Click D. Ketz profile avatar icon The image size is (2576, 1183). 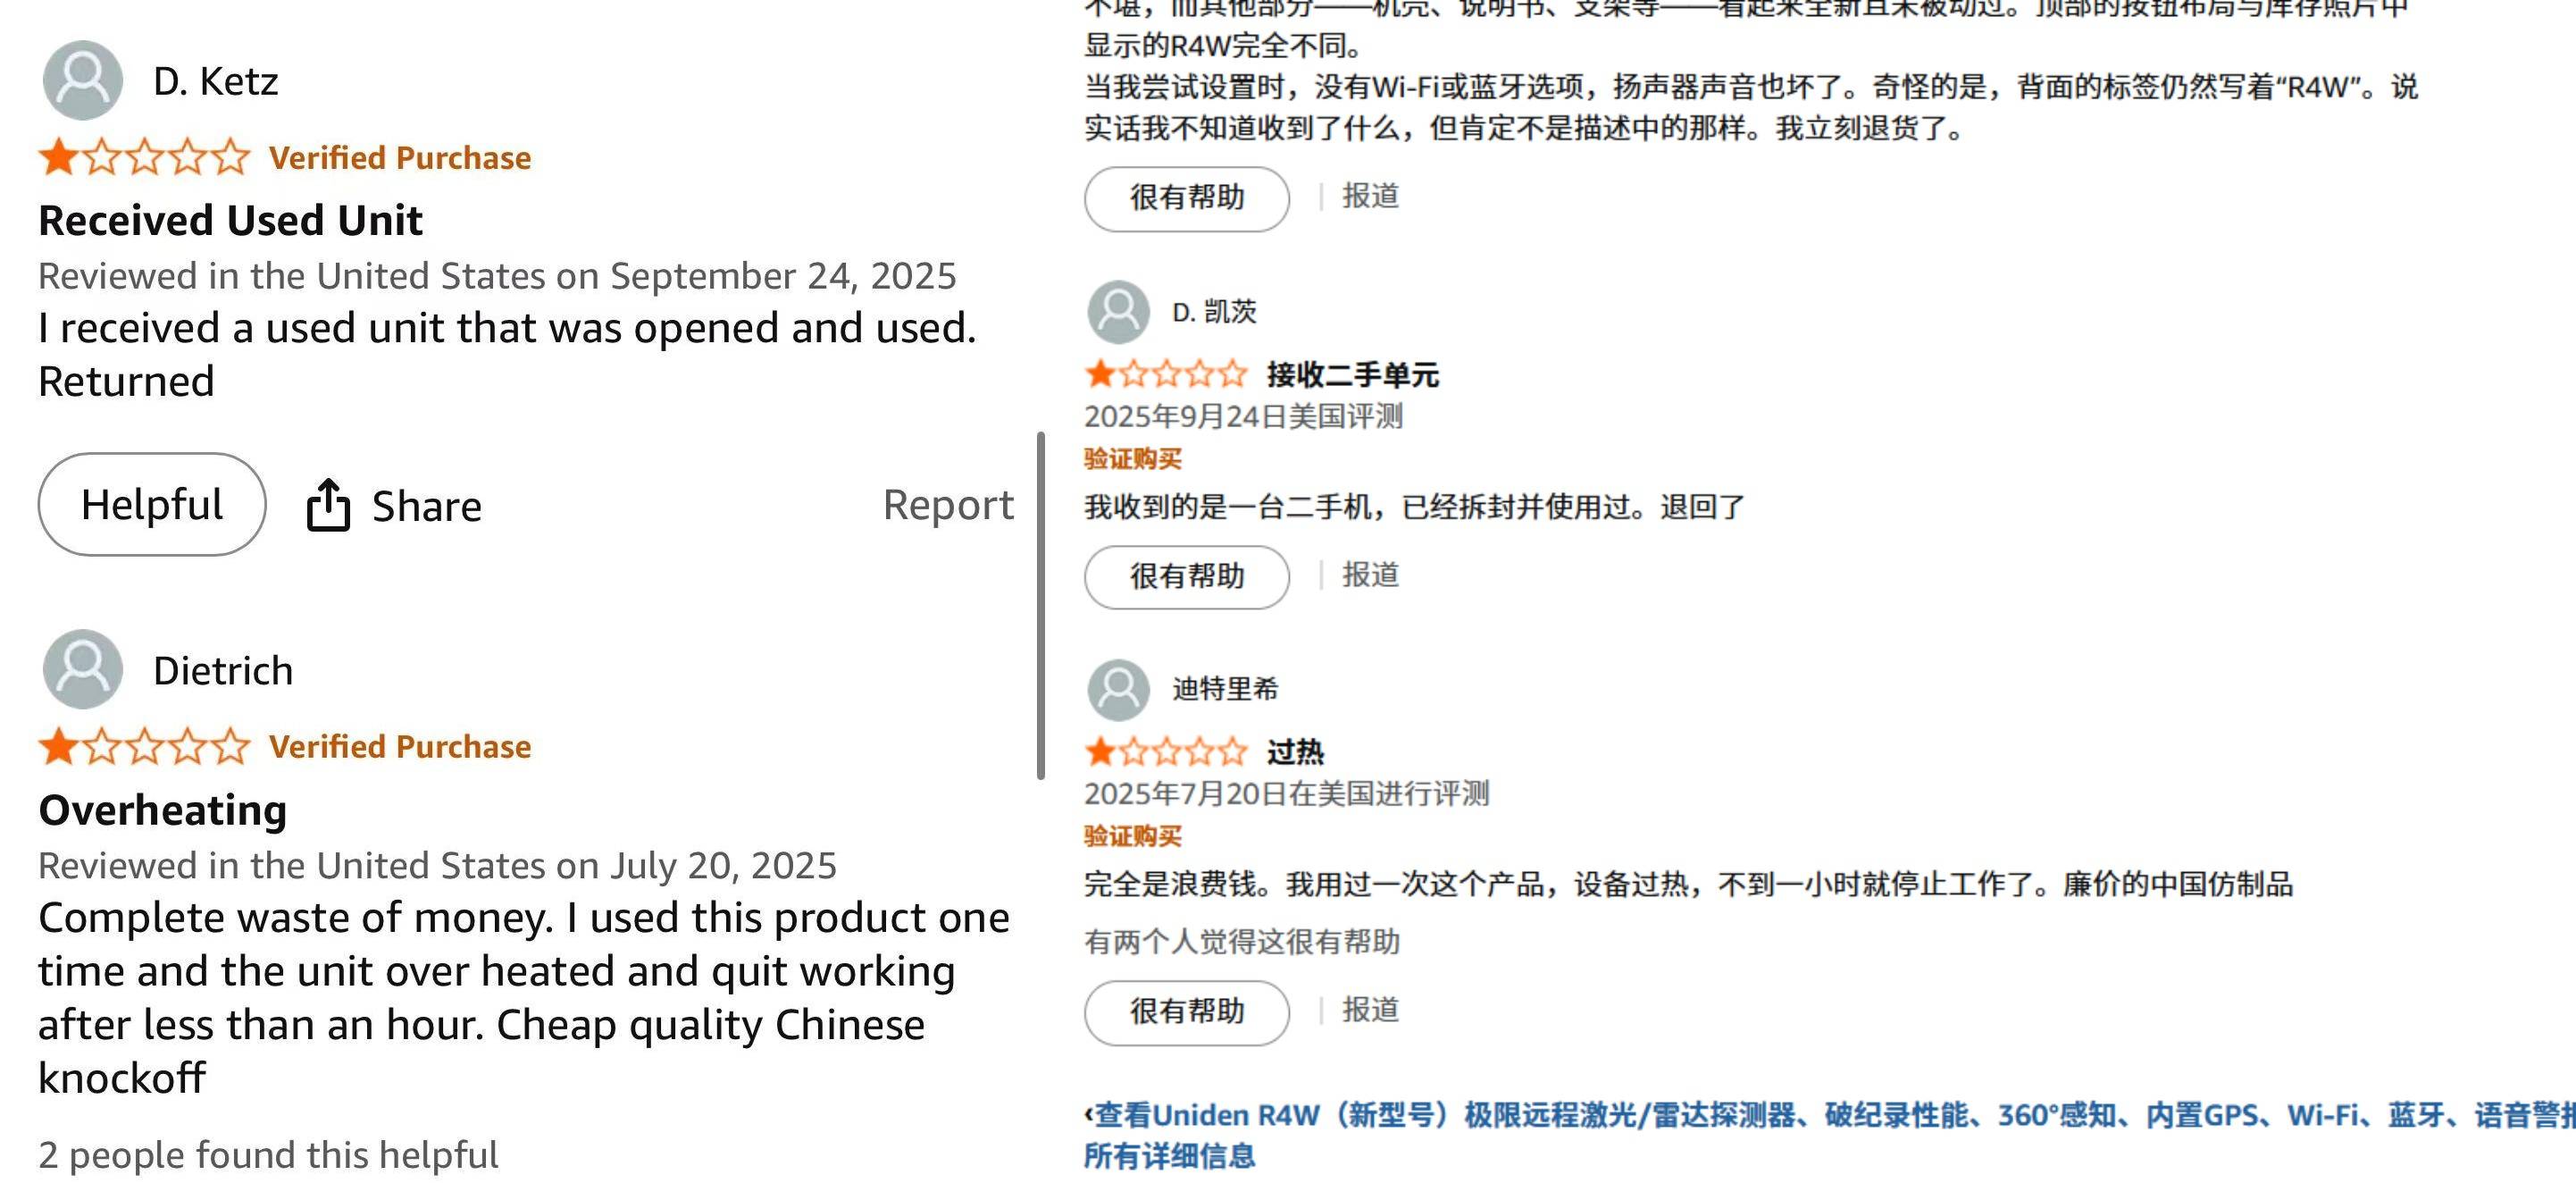pyautogui.click(x=82, y=80)
